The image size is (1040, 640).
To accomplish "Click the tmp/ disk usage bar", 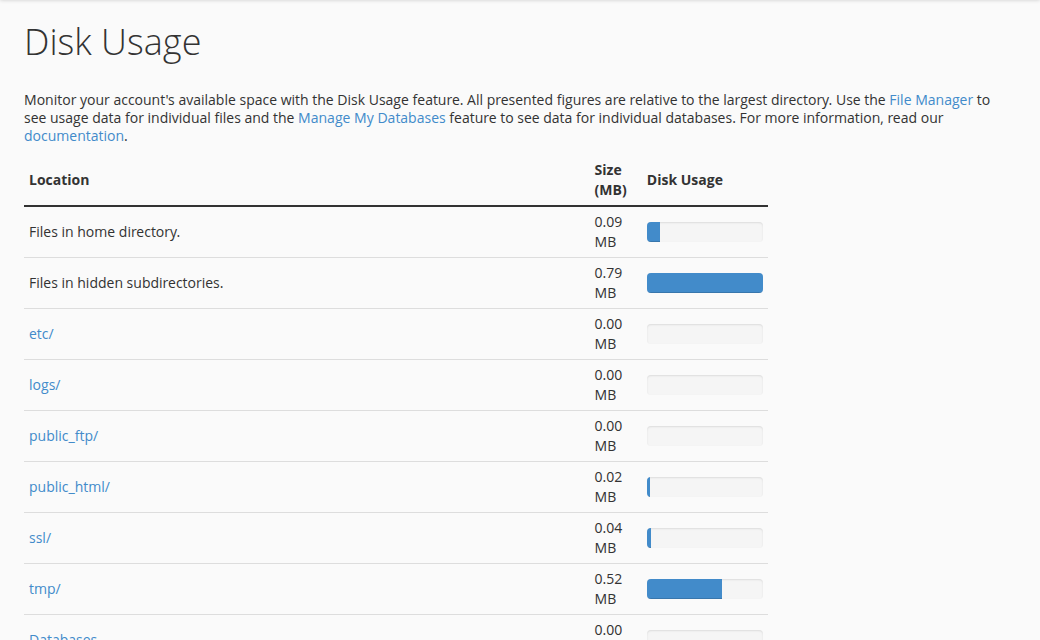I will click(704, 589).
